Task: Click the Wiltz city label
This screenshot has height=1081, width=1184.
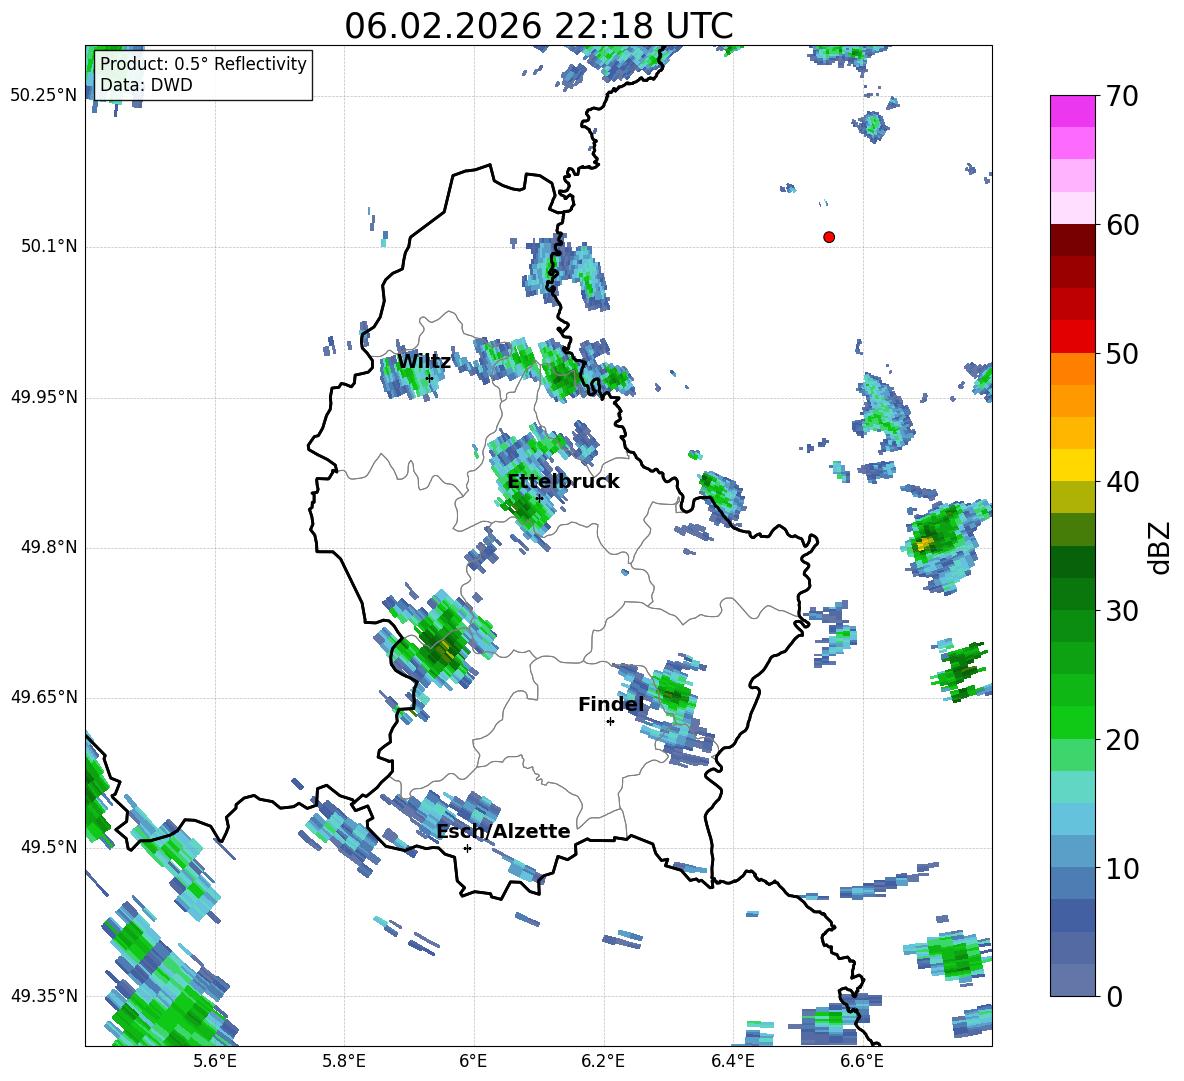Action: [x=424, y=362]
